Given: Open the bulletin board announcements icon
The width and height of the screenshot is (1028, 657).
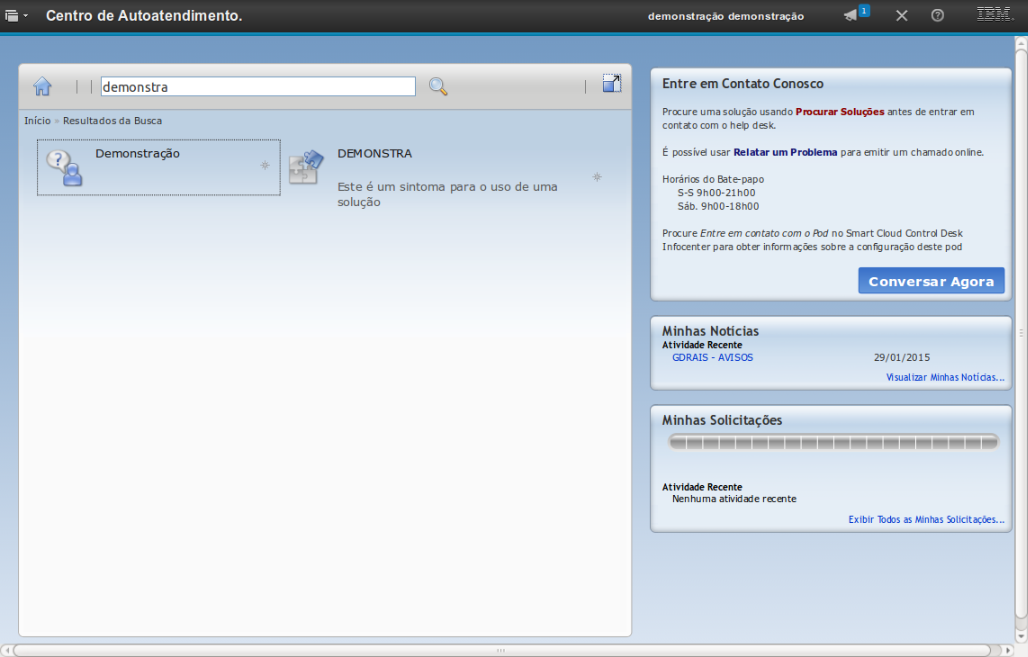Looking at the screenshot, I should 853,15.
